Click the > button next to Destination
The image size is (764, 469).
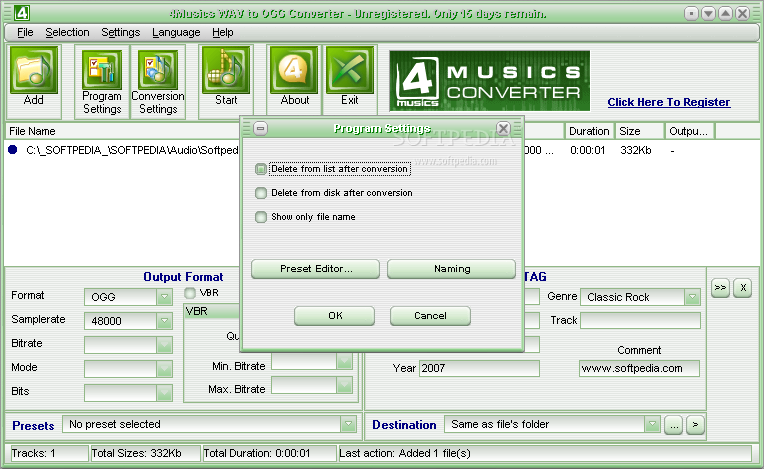[695, 425]
